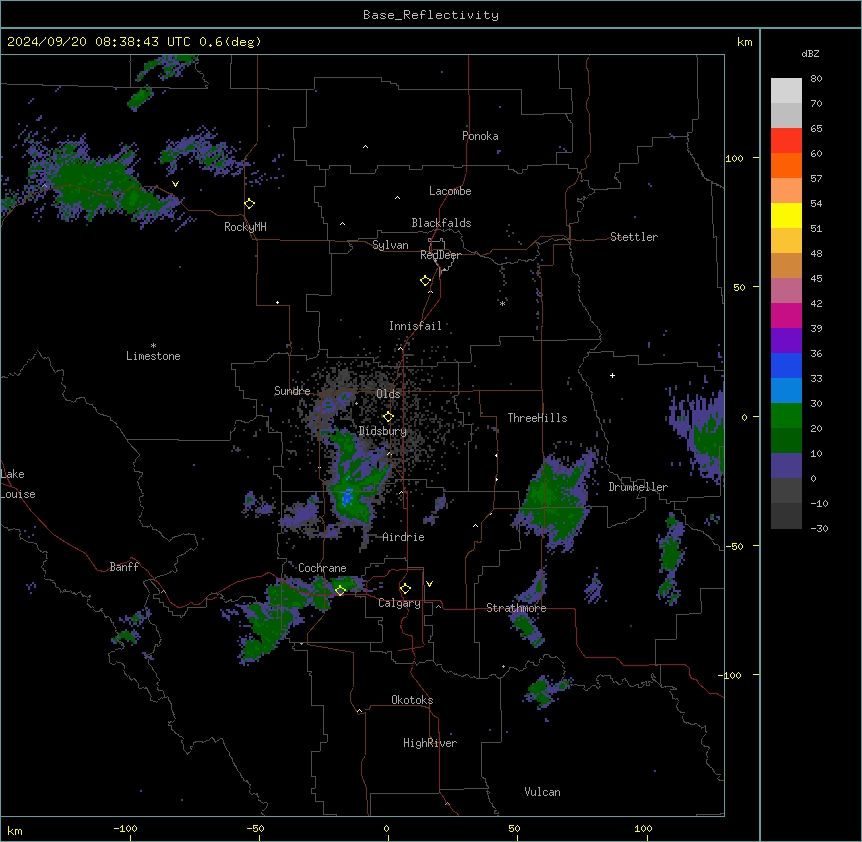Click the white asterisk east of Innisfail

[502, 303]
